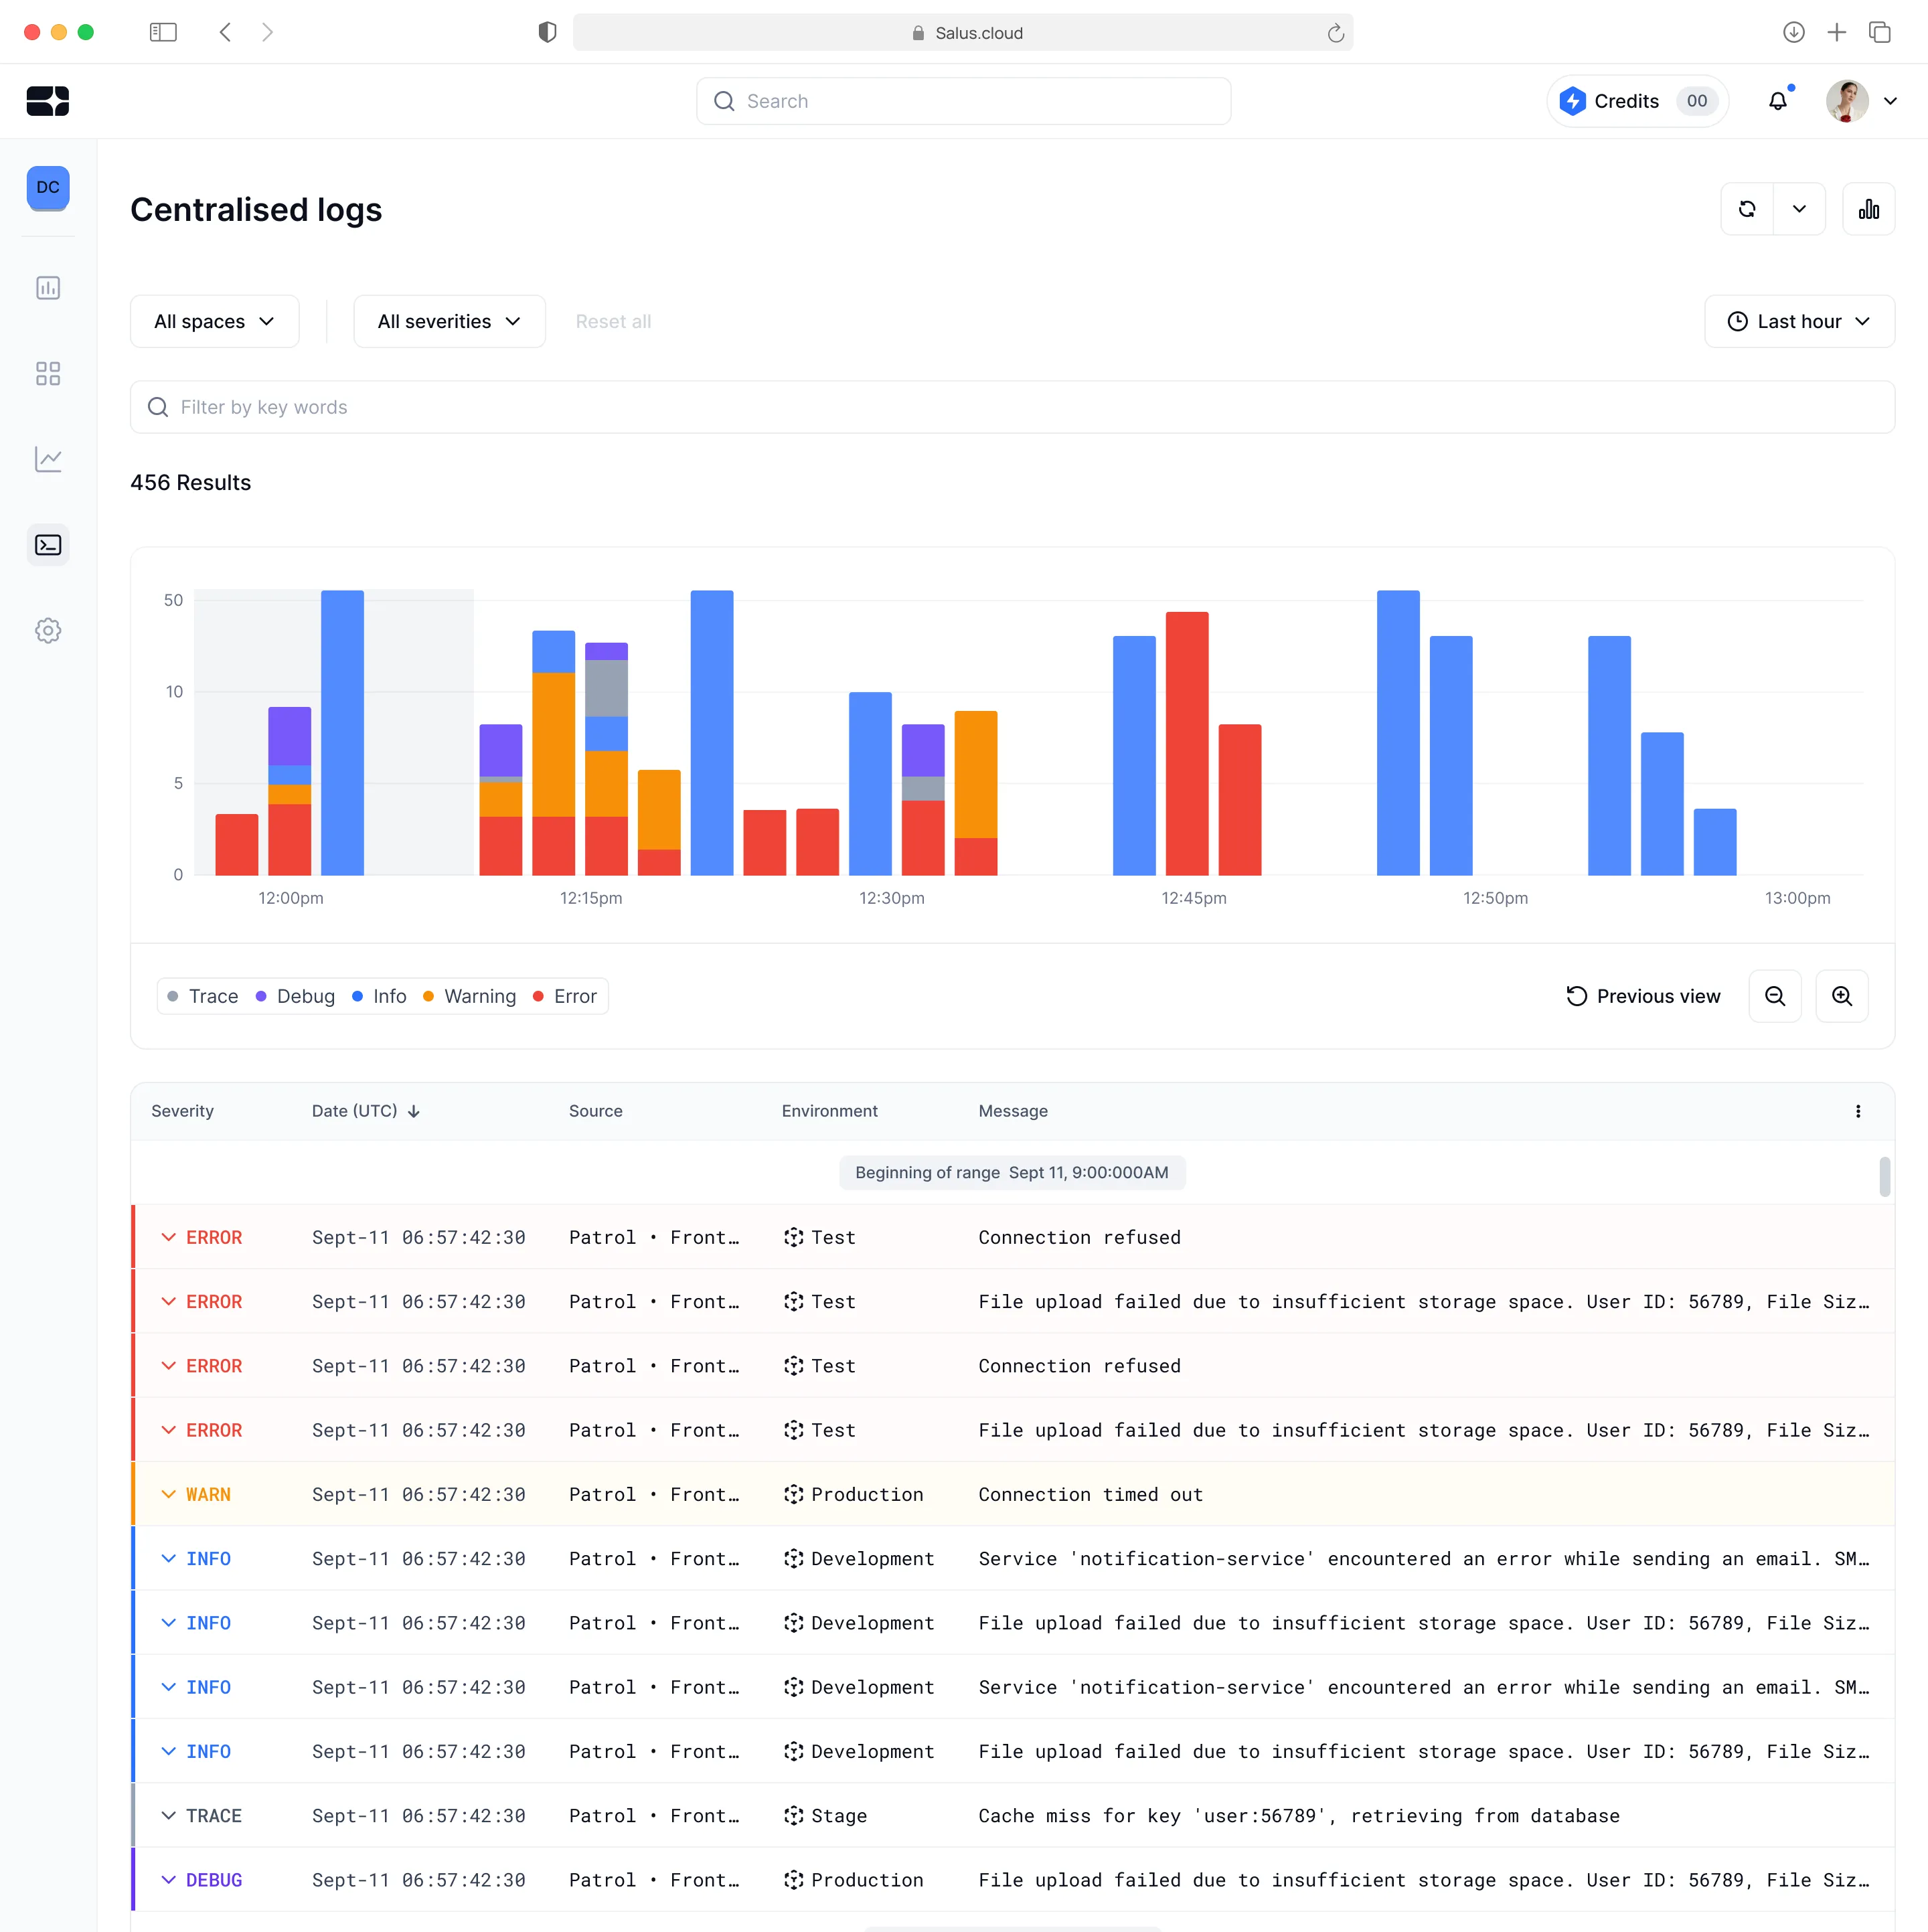Open the All spaces dropdown
Screen dimensions: 1928x1932
(215, 322)
